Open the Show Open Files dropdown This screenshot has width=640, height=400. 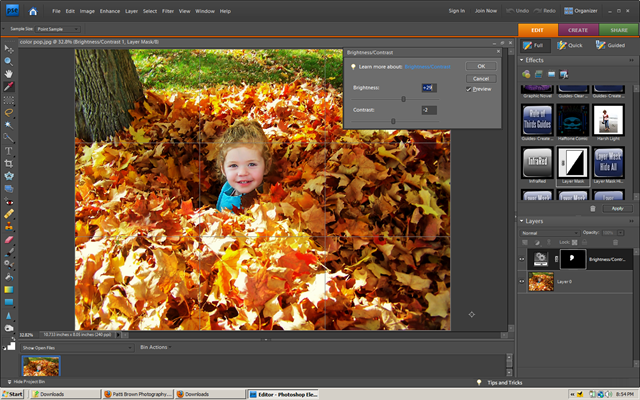click(77, 348)
